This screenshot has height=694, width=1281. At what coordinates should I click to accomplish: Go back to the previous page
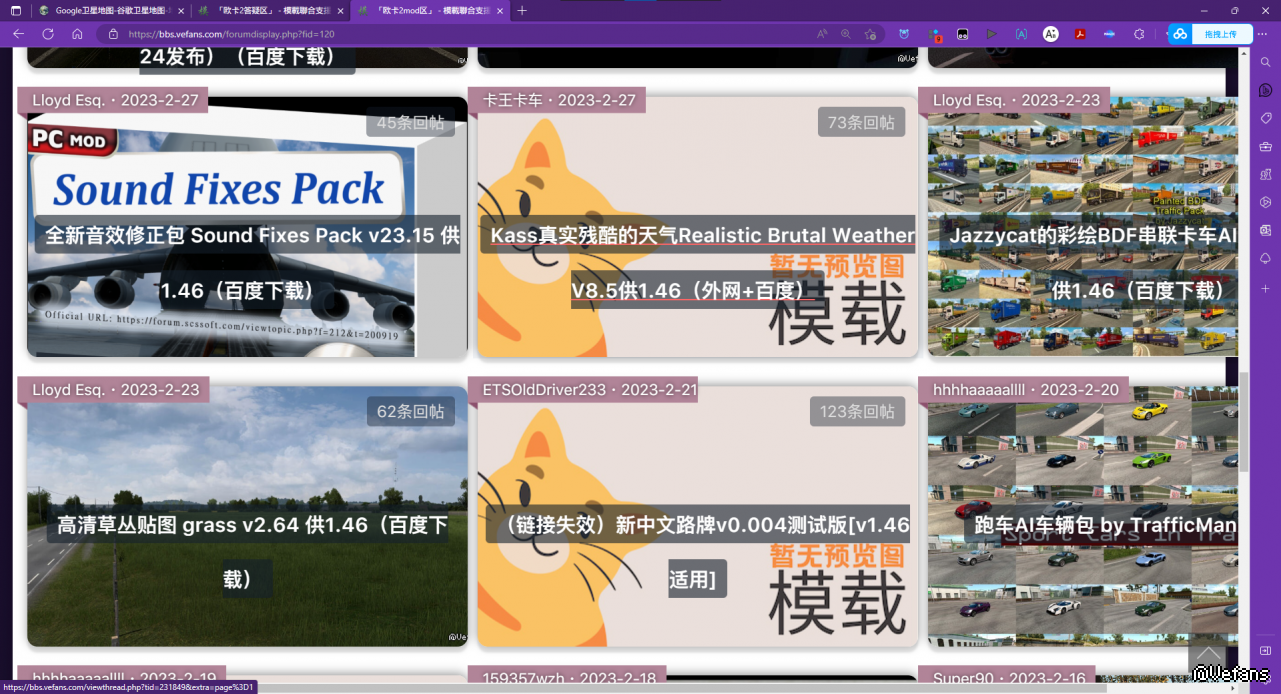click(x=18, y=34)
